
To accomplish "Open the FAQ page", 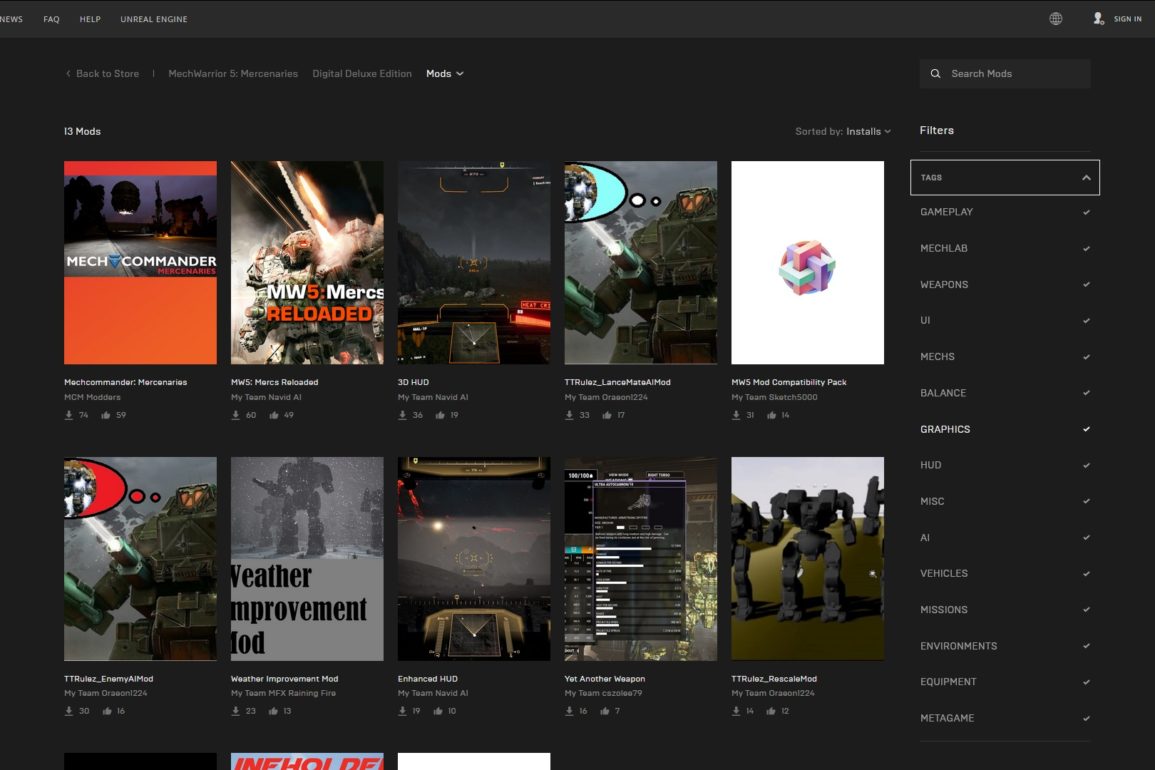I will 52,19.
